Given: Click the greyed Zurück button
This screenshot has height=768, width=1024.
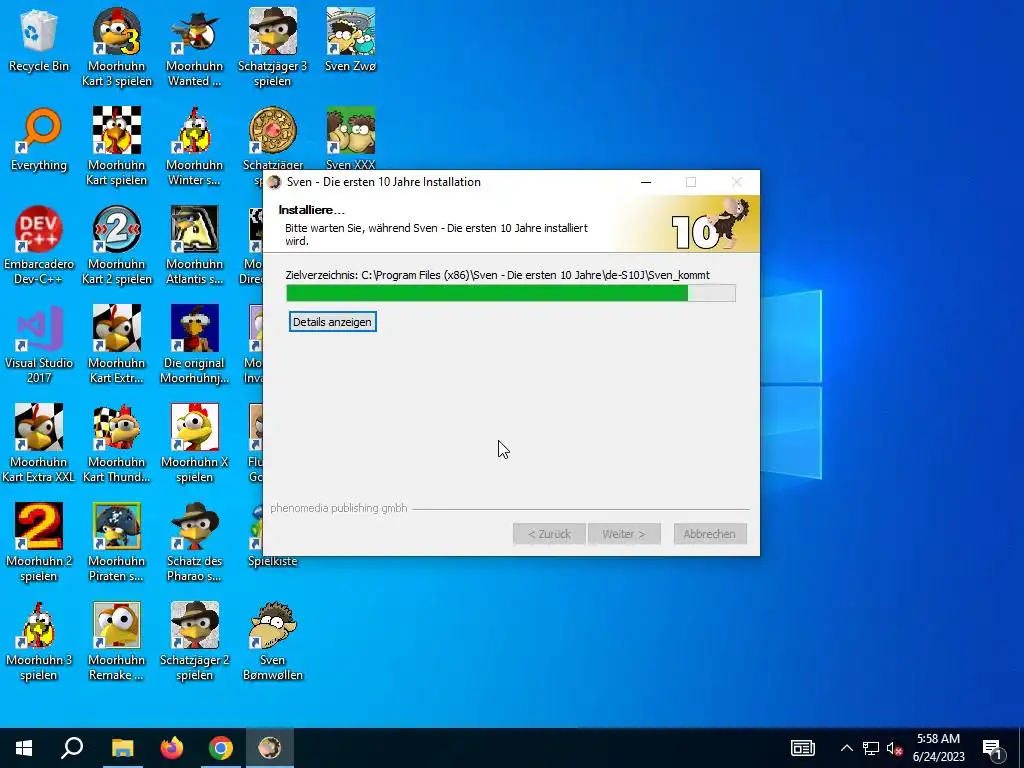Looking at the screenshot, I should point(549,534).
